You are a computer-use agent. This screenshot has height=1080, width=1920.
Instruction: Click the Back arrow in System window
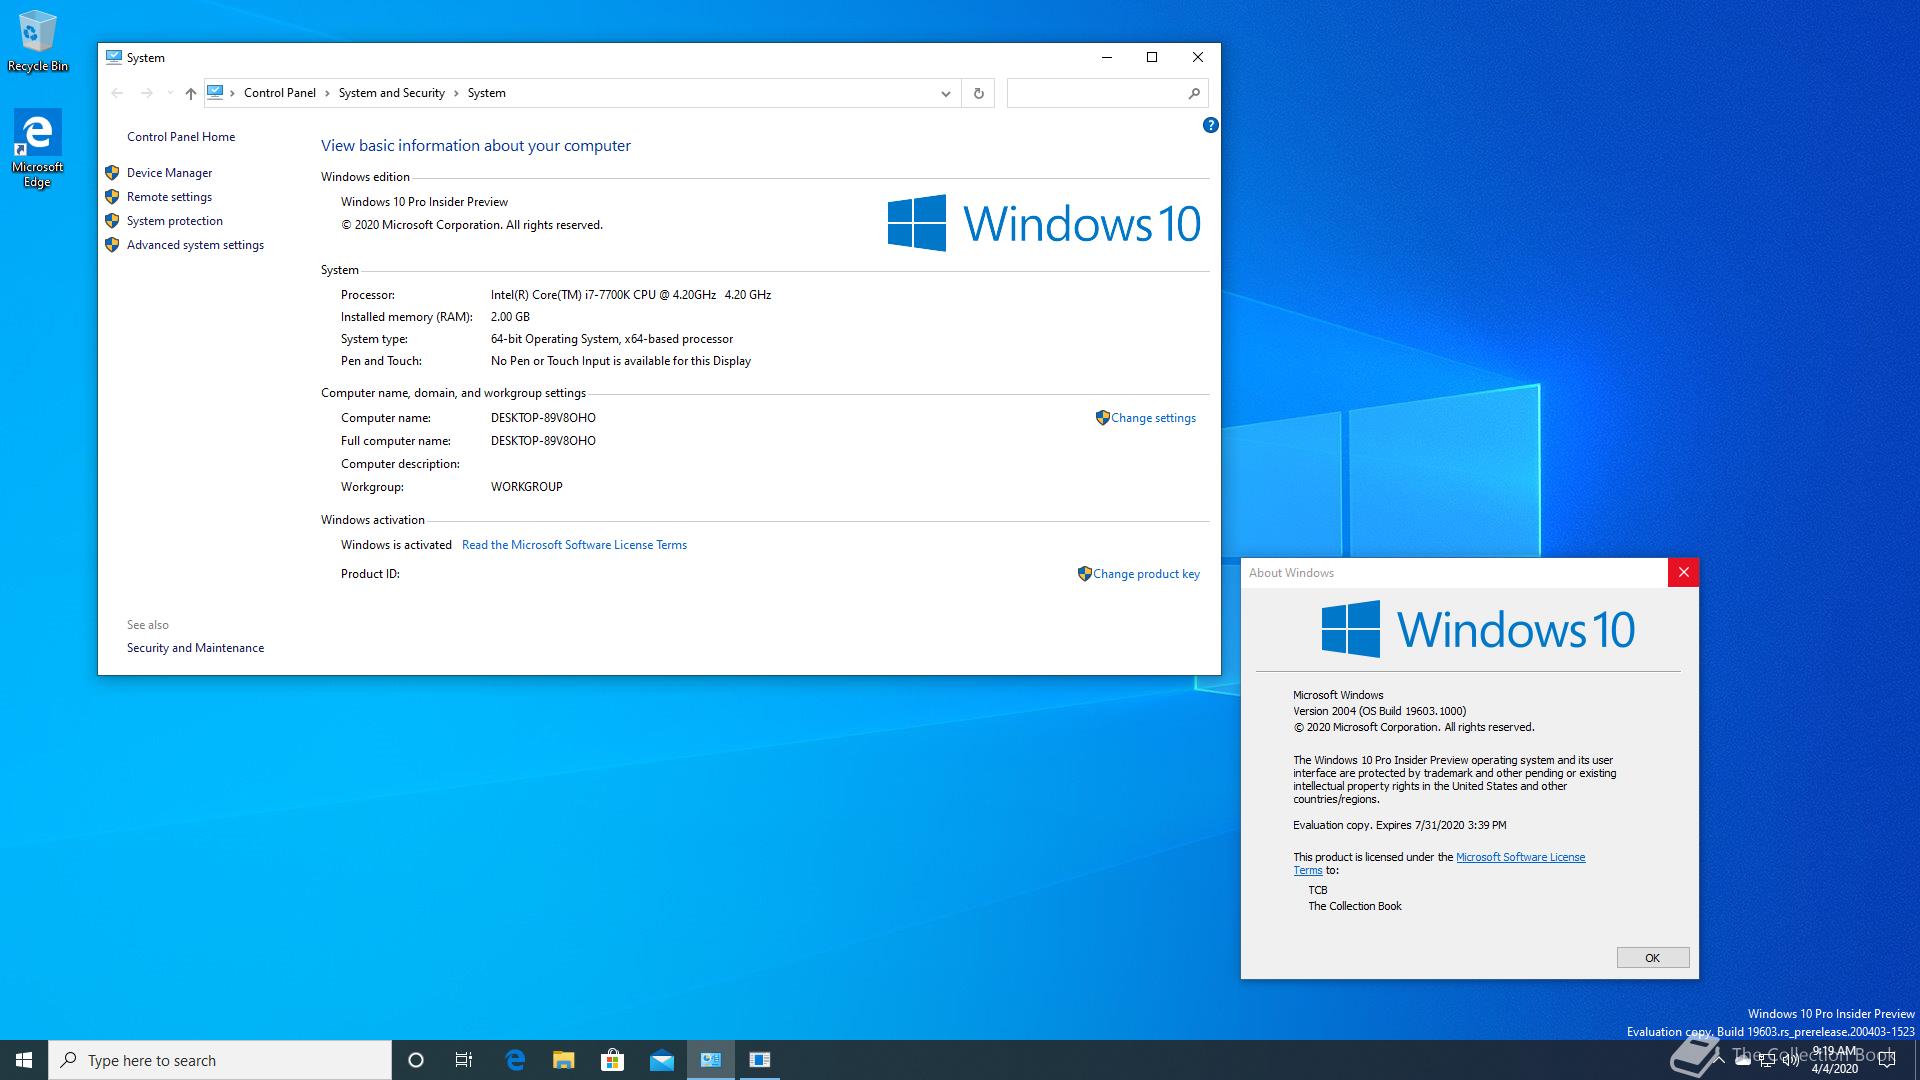117,93
